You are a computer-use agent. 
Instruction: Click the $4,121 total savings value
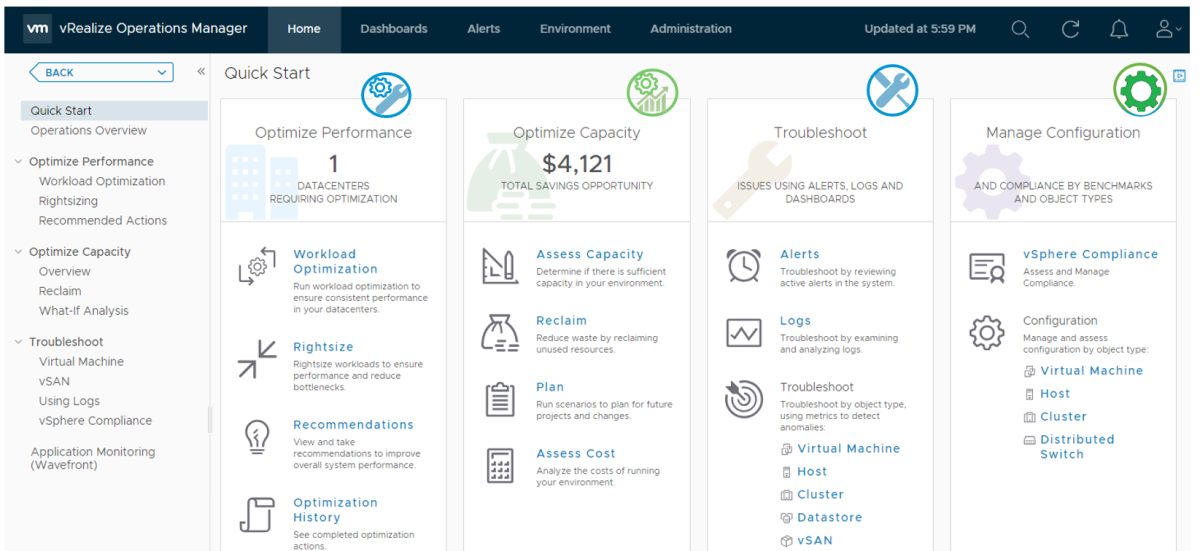coord(577,163)
